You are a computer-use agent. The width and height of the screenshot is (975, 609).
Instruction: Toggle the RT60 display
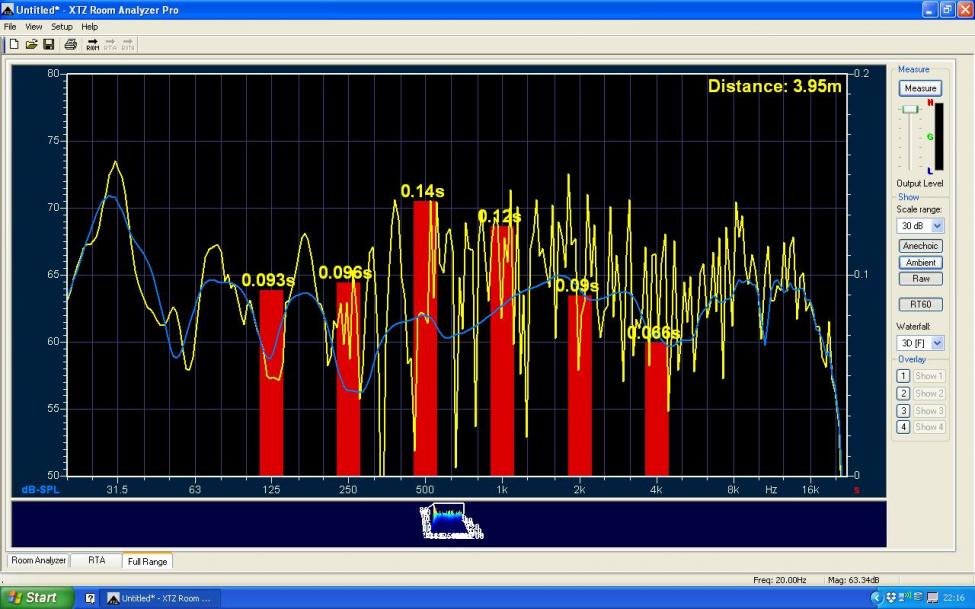920,304
